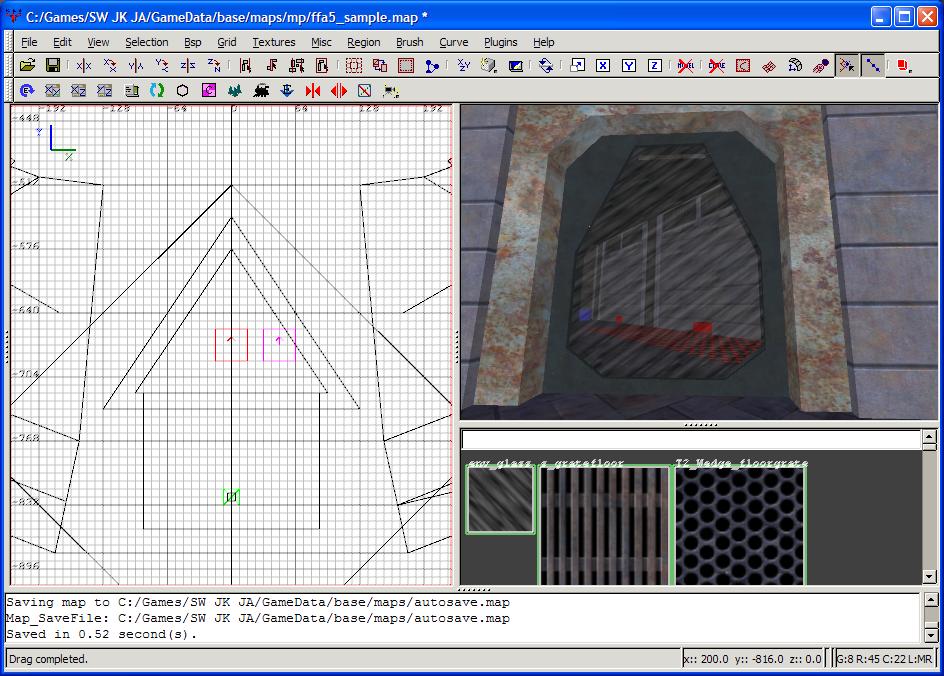Rotate selection around the Z axis

coord(214,65)
